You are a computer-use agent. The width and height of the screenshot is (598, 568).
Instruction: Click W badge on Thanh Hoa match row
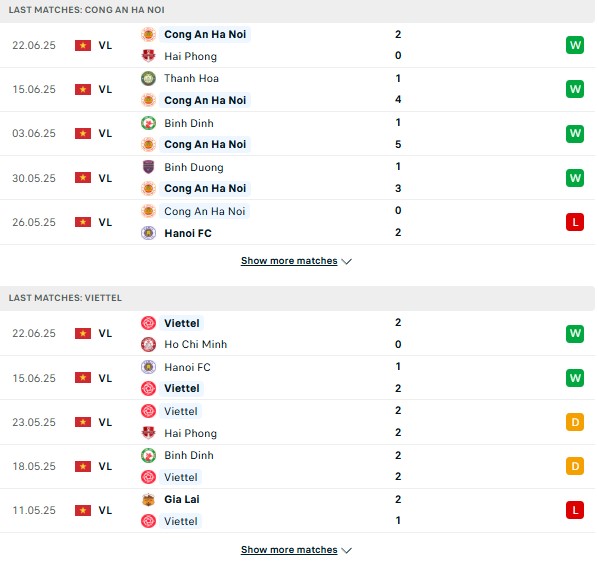(575, 89)
